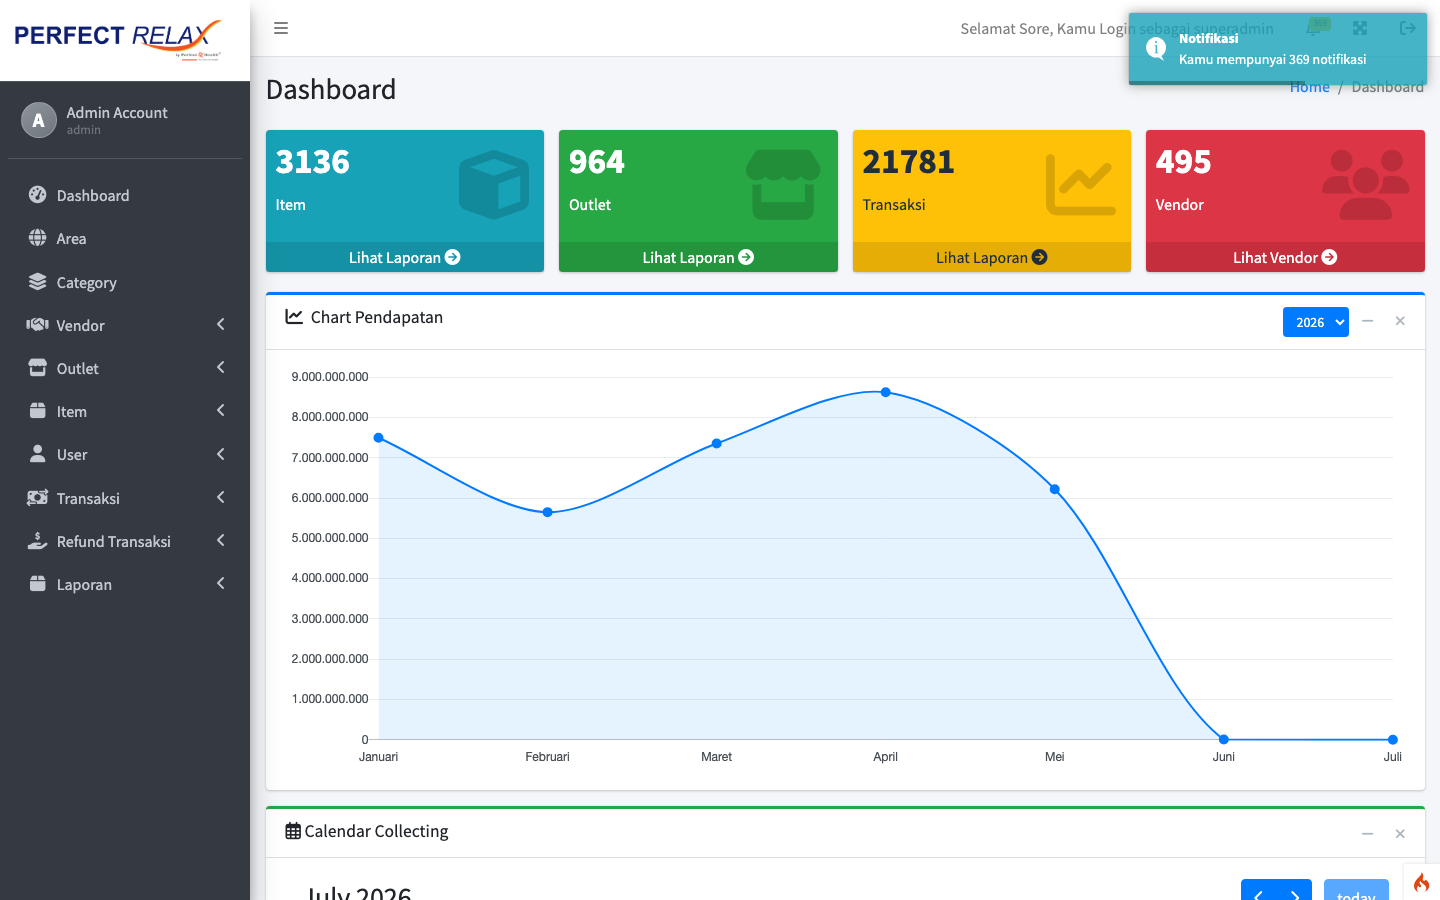Click Lihat Laporan on the Outlet card
Image resolution: width=1440 pixels, height=900 pixels.
tap(698, 257)
